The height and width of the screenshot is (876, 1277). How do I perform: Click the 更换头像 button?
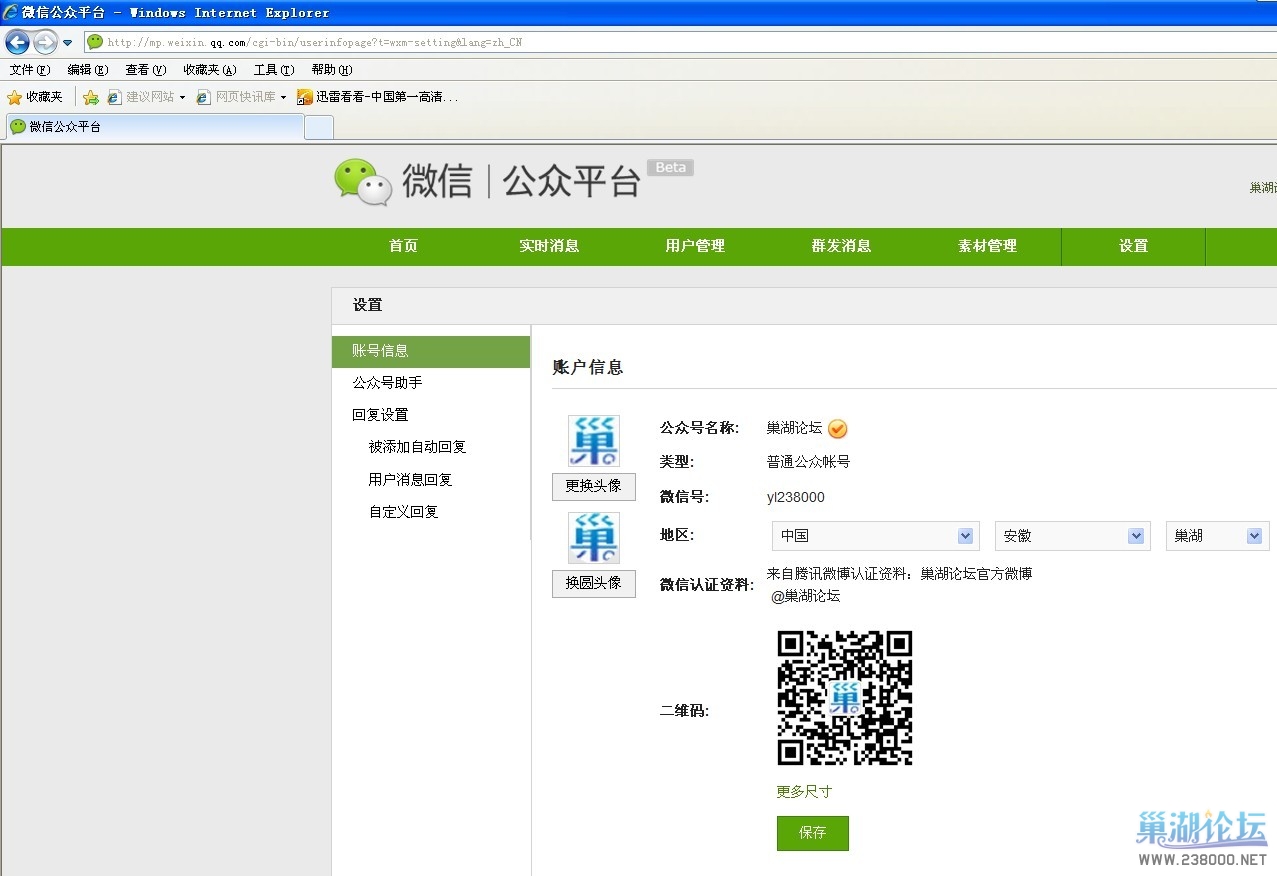coord(594,486)
